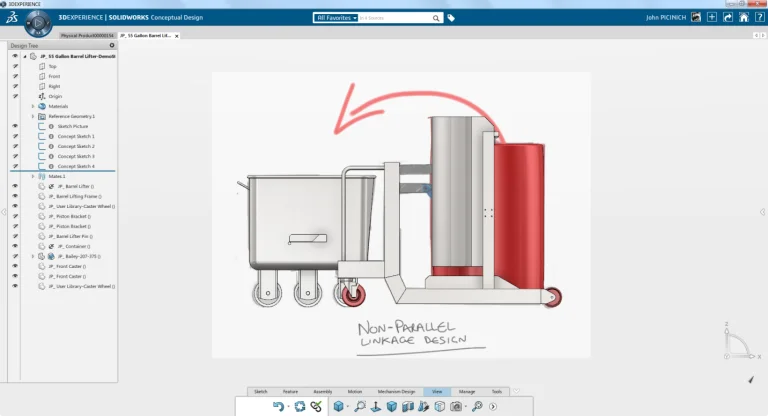This screenshot has width=768, height=416.
Task: Expand the Mates.1 tree node
Action: (33, 176)
